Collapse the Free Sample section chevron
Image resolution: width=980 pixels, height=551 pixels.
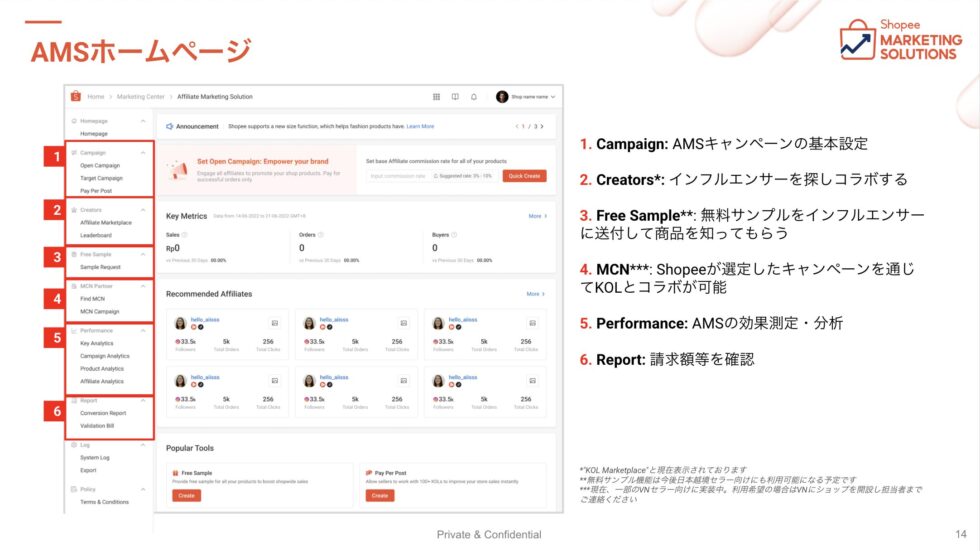(x=143, y=254)
